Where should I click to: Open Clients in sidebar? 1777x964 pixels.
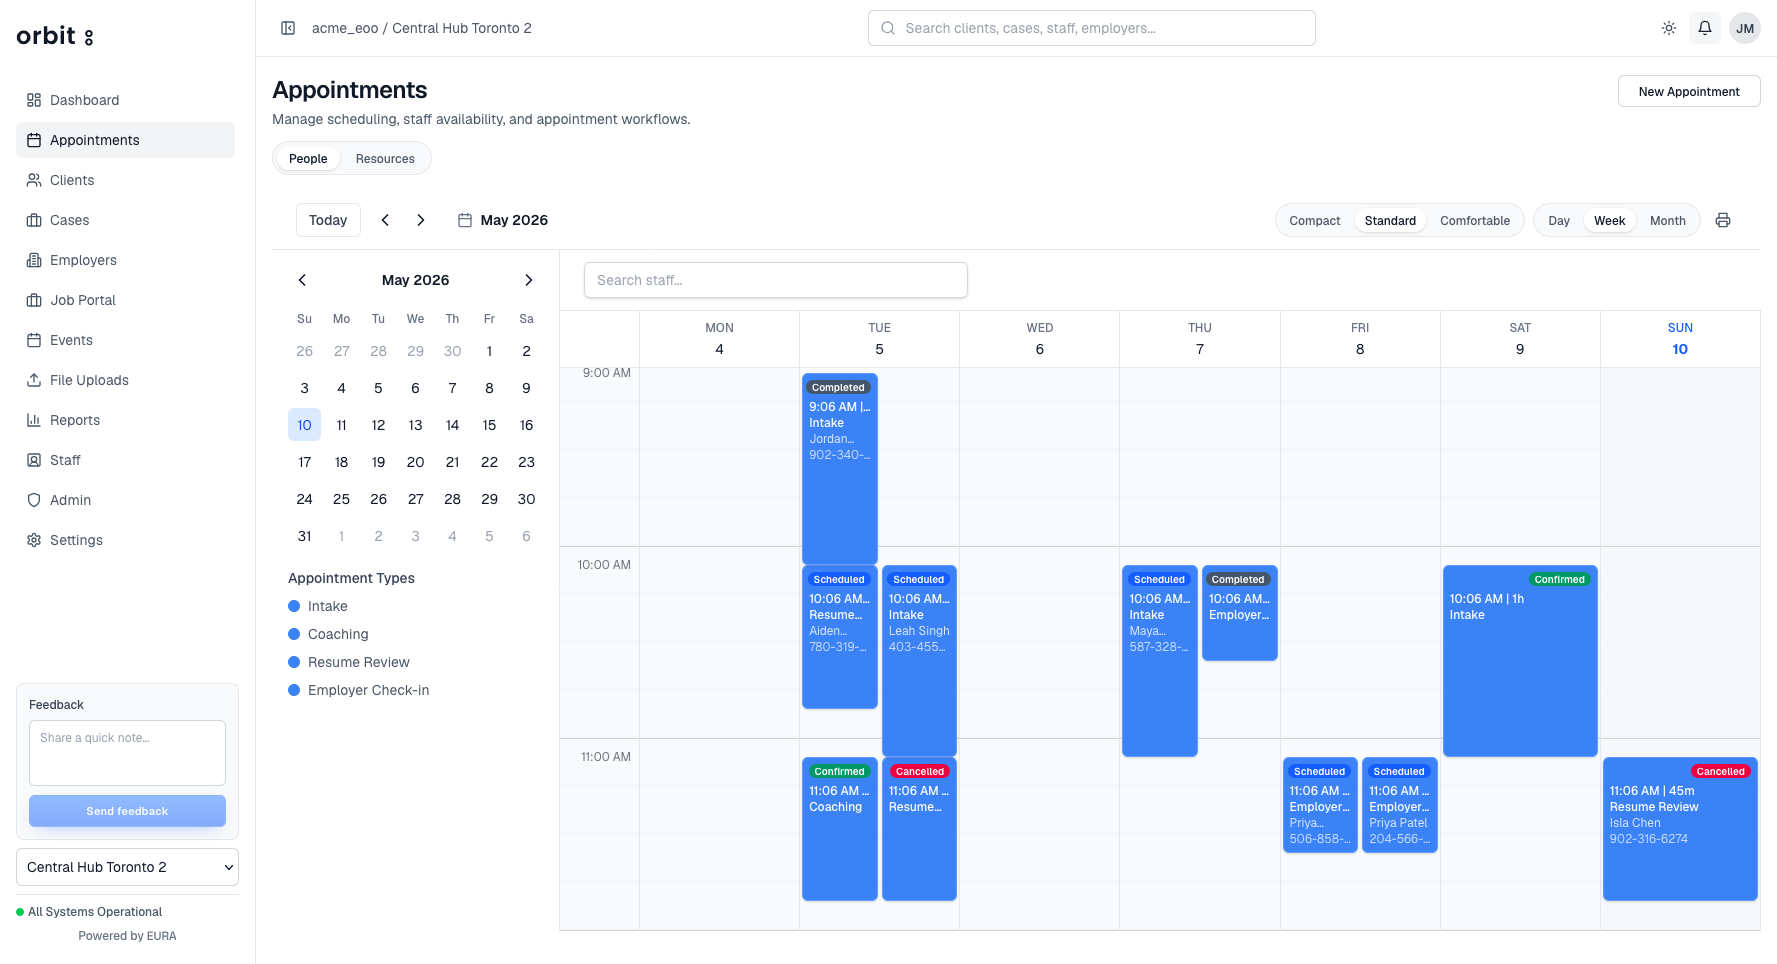[125, 180]
